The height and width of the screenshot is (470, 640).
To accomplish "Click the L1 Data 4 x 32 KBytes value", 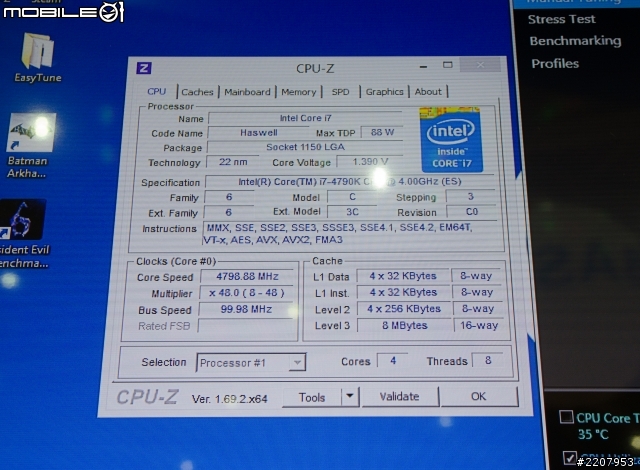I will [x=403, y=276].
